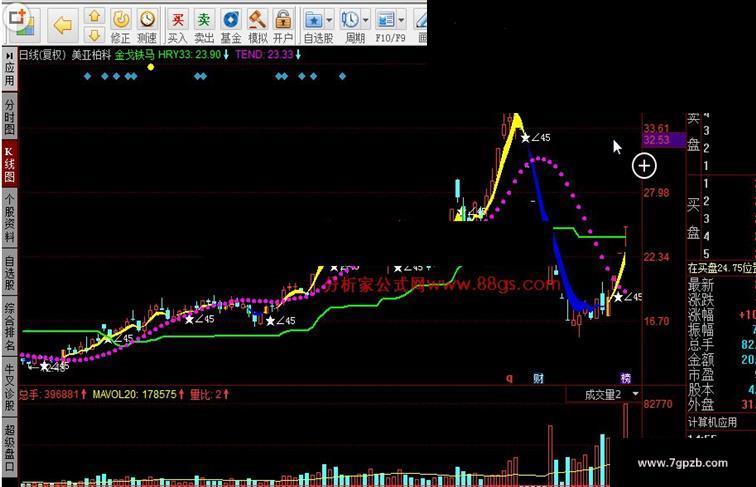Click the 振幅 row in the quote panel

[x=721, y=330]
